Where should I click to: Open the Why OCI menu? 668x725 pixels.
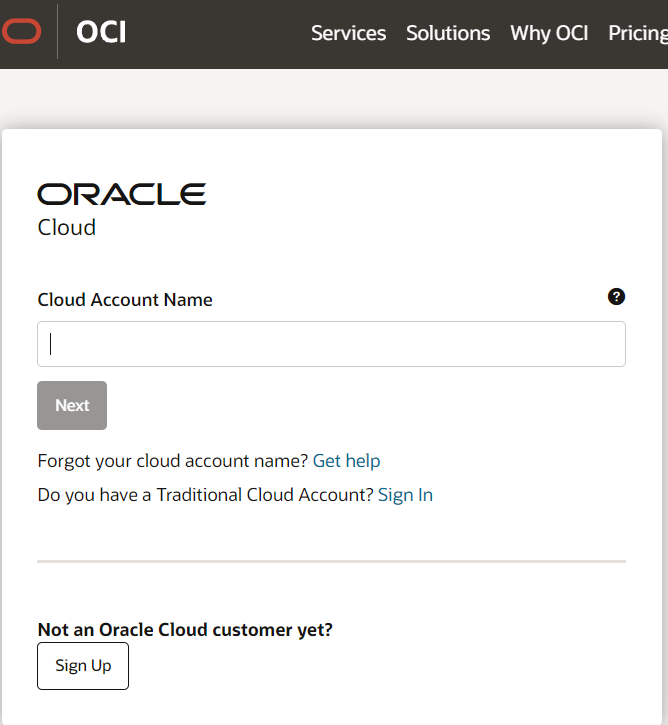point(549,34)
